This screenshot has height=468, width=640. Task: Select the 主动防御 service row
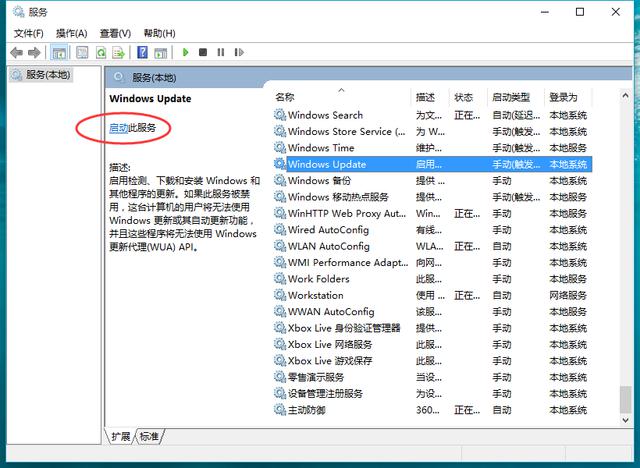[x=432, y=410]
